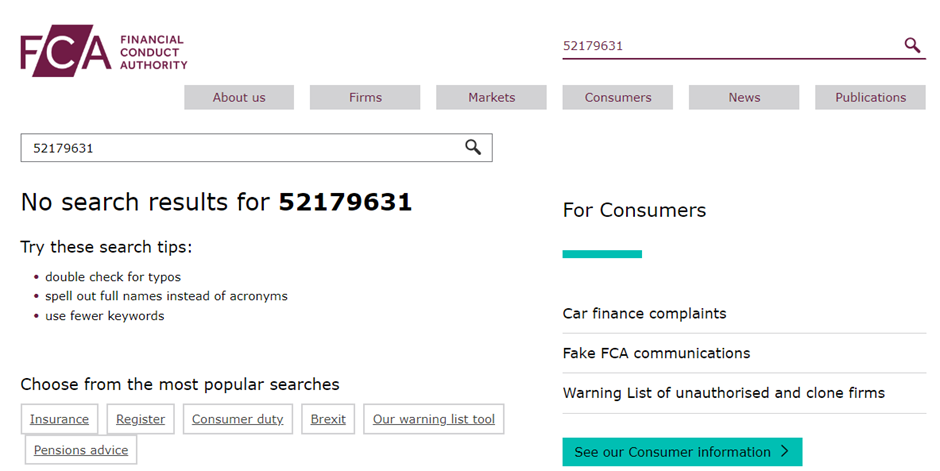
Task: Click into the main search input box
Action: (x=240, y=148)
